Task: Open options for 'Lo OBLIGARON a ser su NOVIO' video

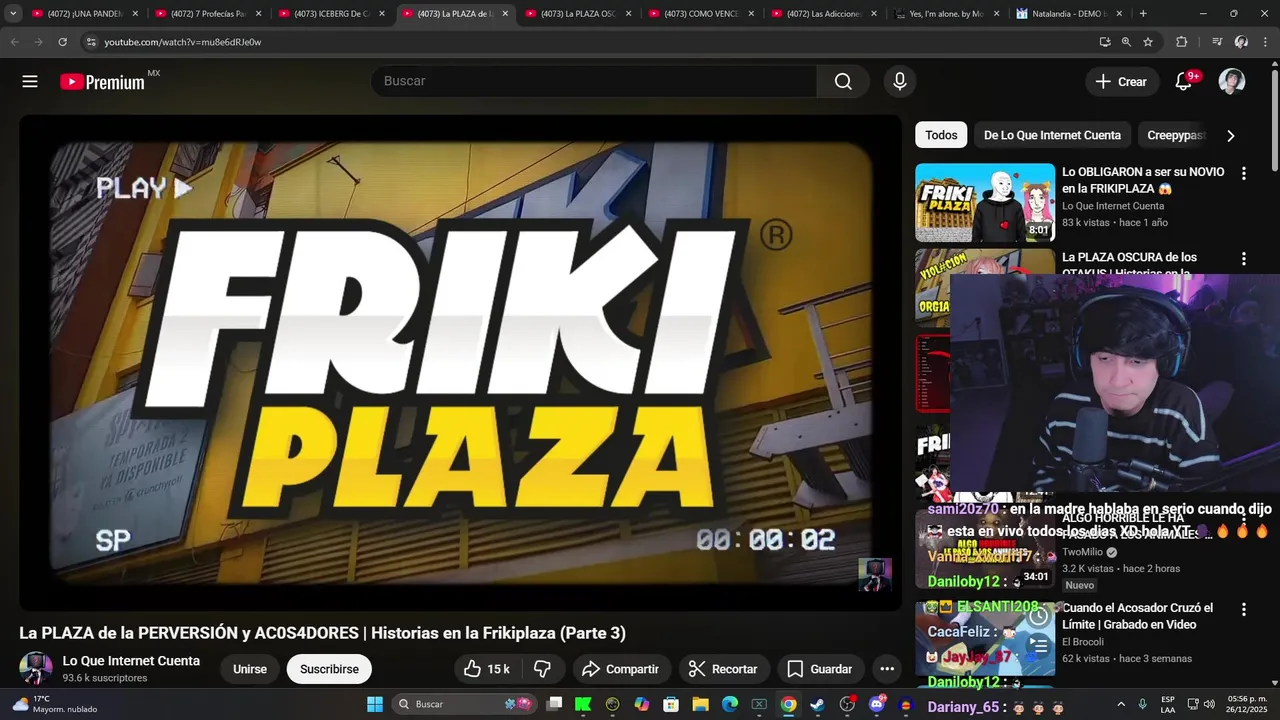Action: pos(1243,173)
